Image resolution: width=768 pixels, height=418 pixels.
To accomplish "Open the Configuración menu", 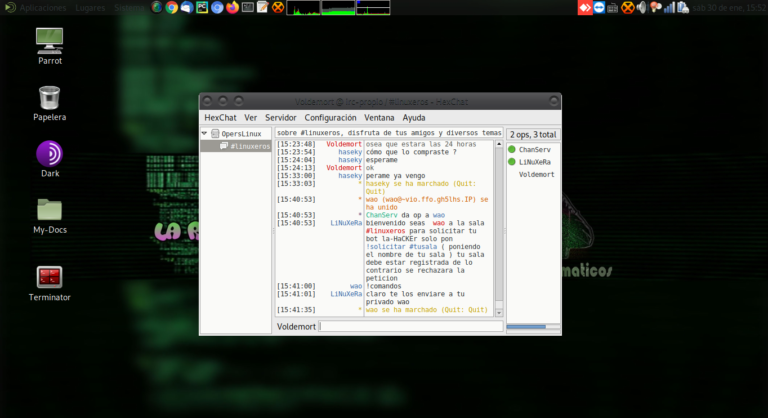I will point(330,117).
